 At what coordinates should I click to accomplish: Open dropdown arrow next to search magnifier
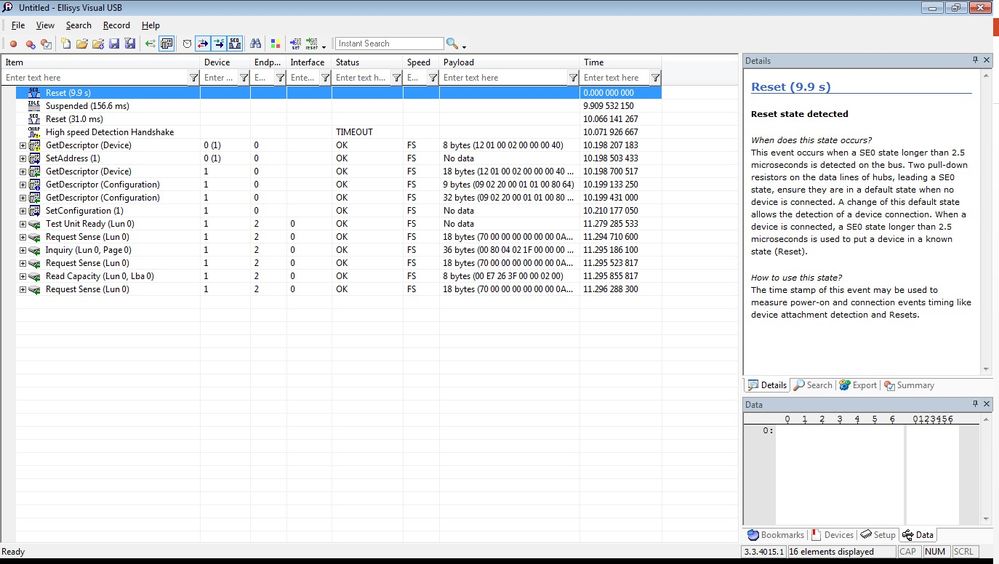pyautogui.click(x=464, y=47)
